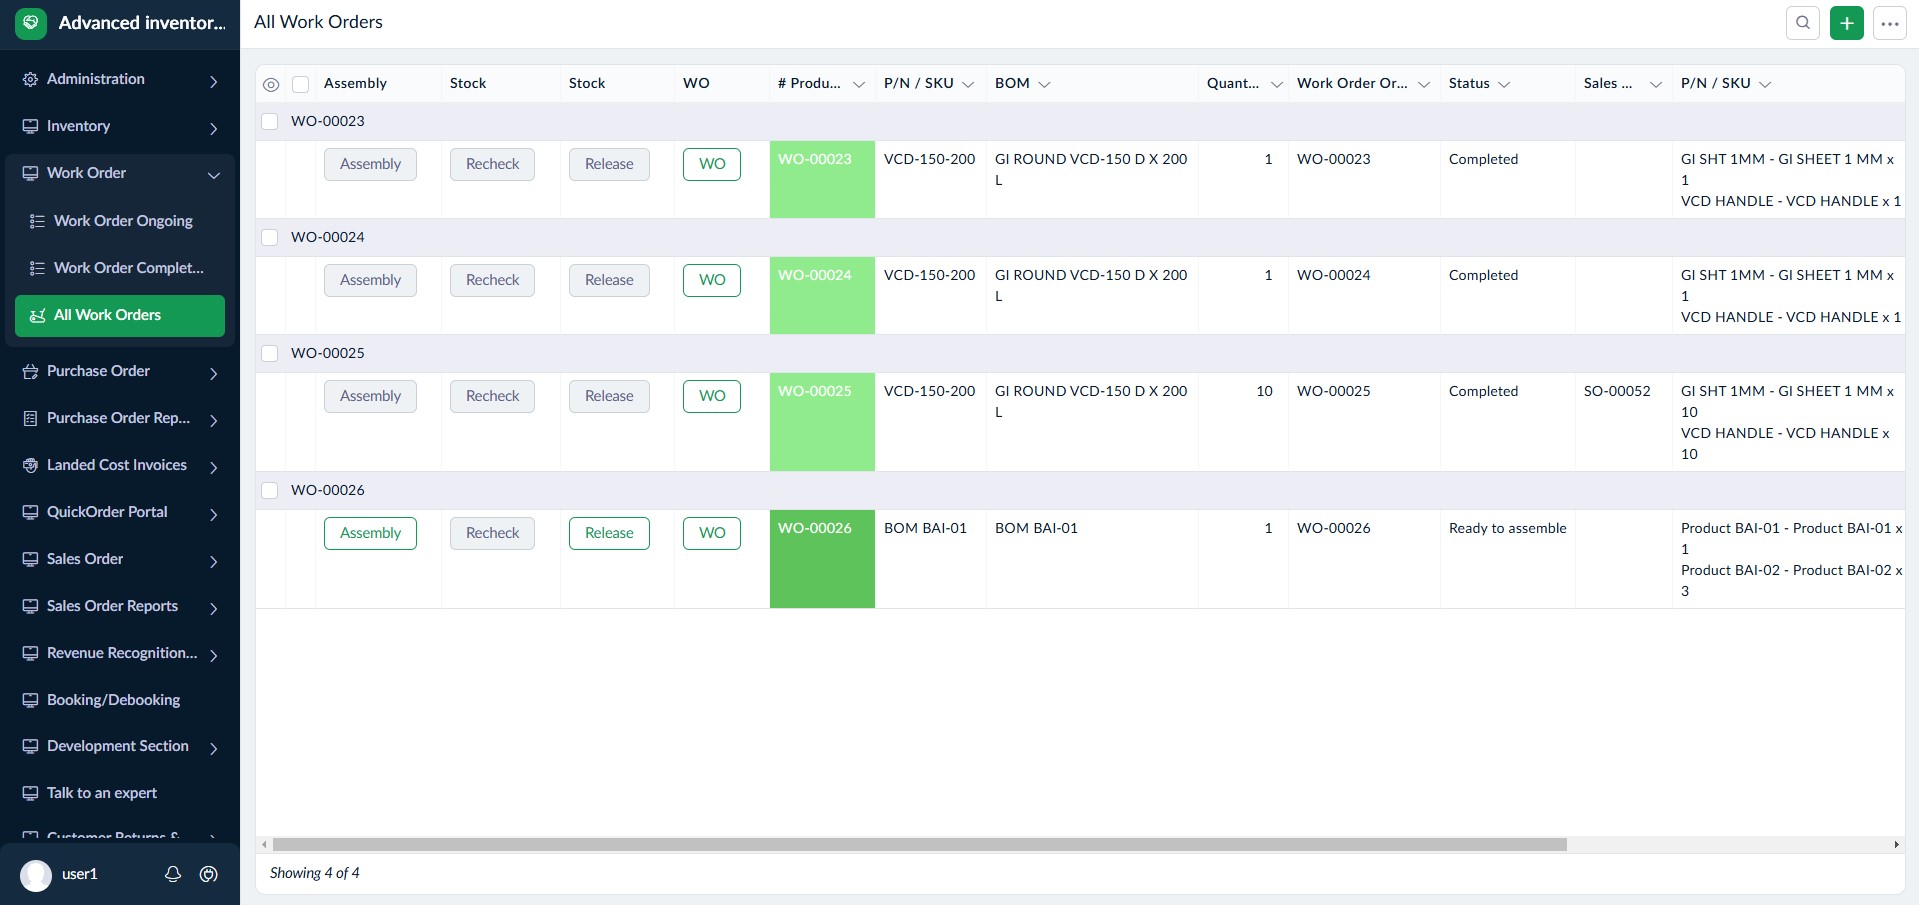
Task: Open the BOM column dropdown arrow
Action: (1044, 84)
